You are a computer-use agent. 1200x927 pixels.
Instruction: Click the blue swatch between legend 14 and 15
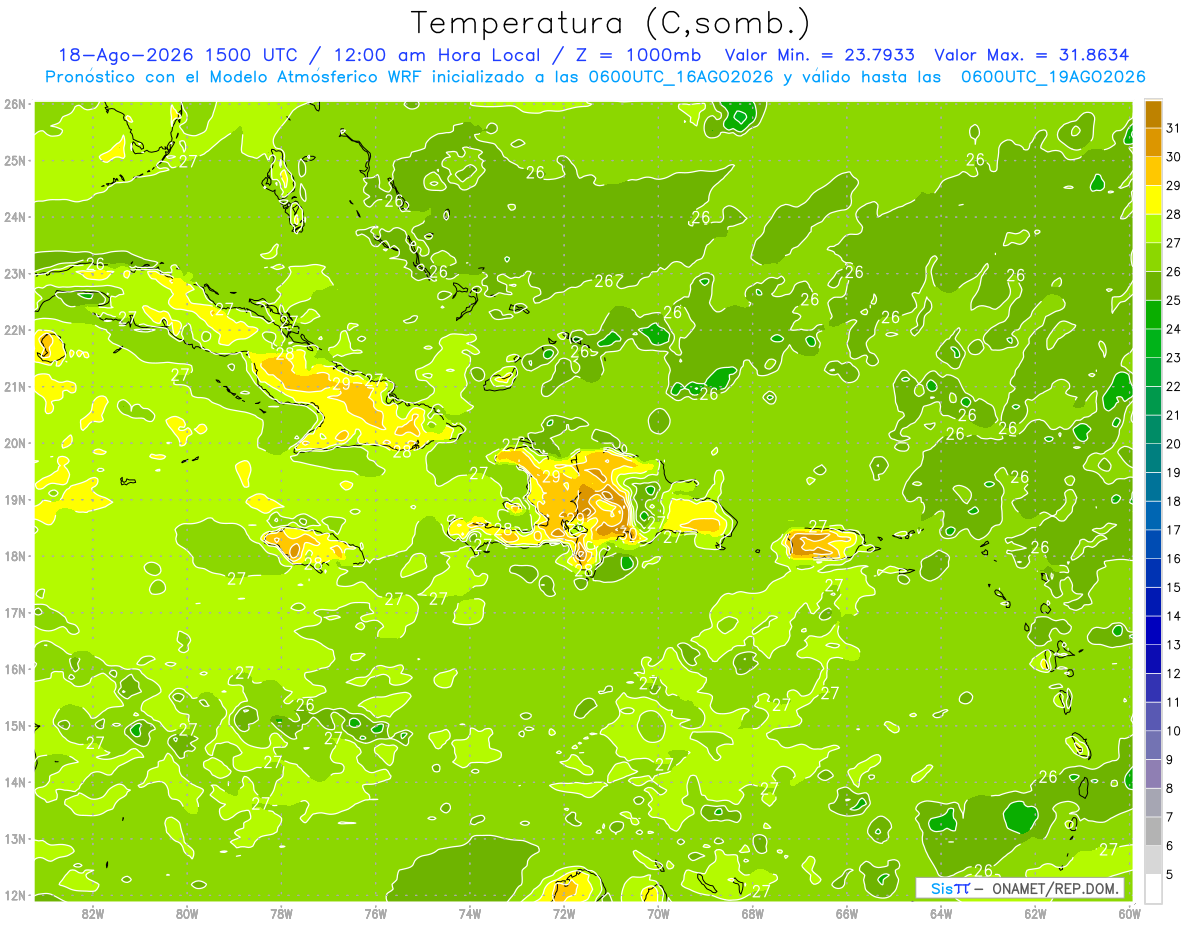point(1153,602)
